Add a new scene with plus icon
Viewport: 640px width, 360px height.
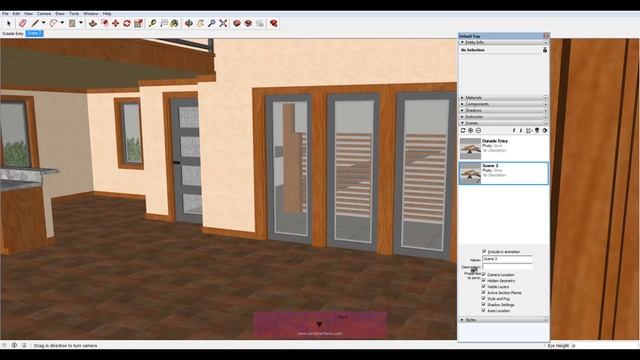471,130
